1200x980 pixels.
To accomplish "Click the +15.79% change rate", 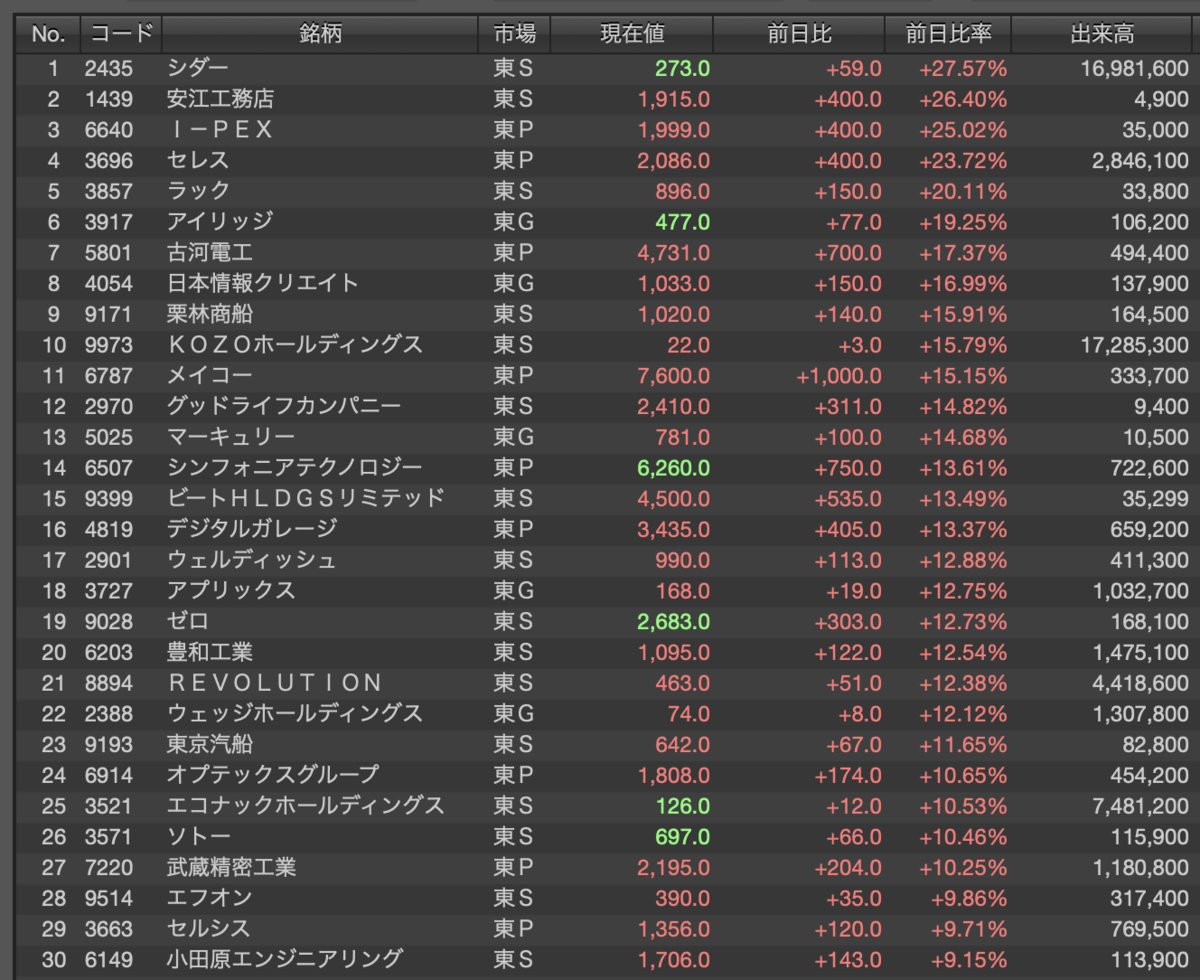I will point(963,345).
